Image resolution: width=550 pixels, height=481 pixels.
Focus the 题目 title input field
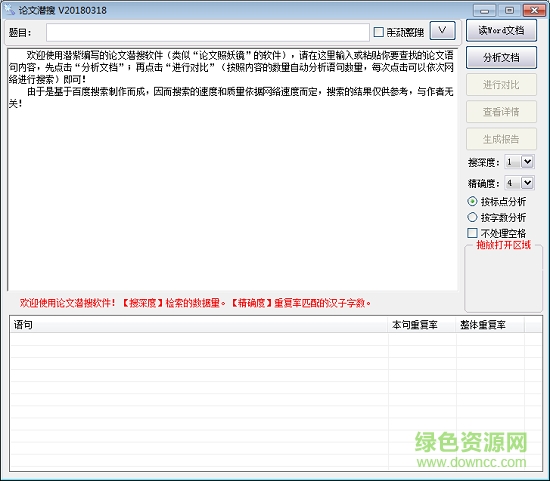pos(208,32)
